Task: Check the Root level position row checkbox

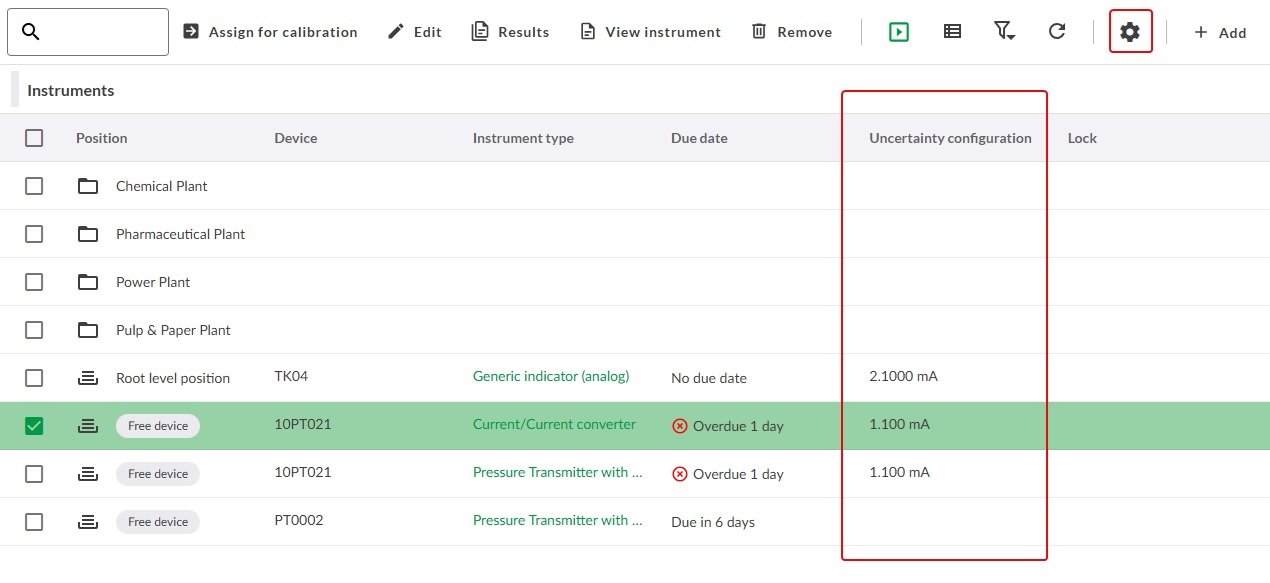Action: click(x=34, y=377)
